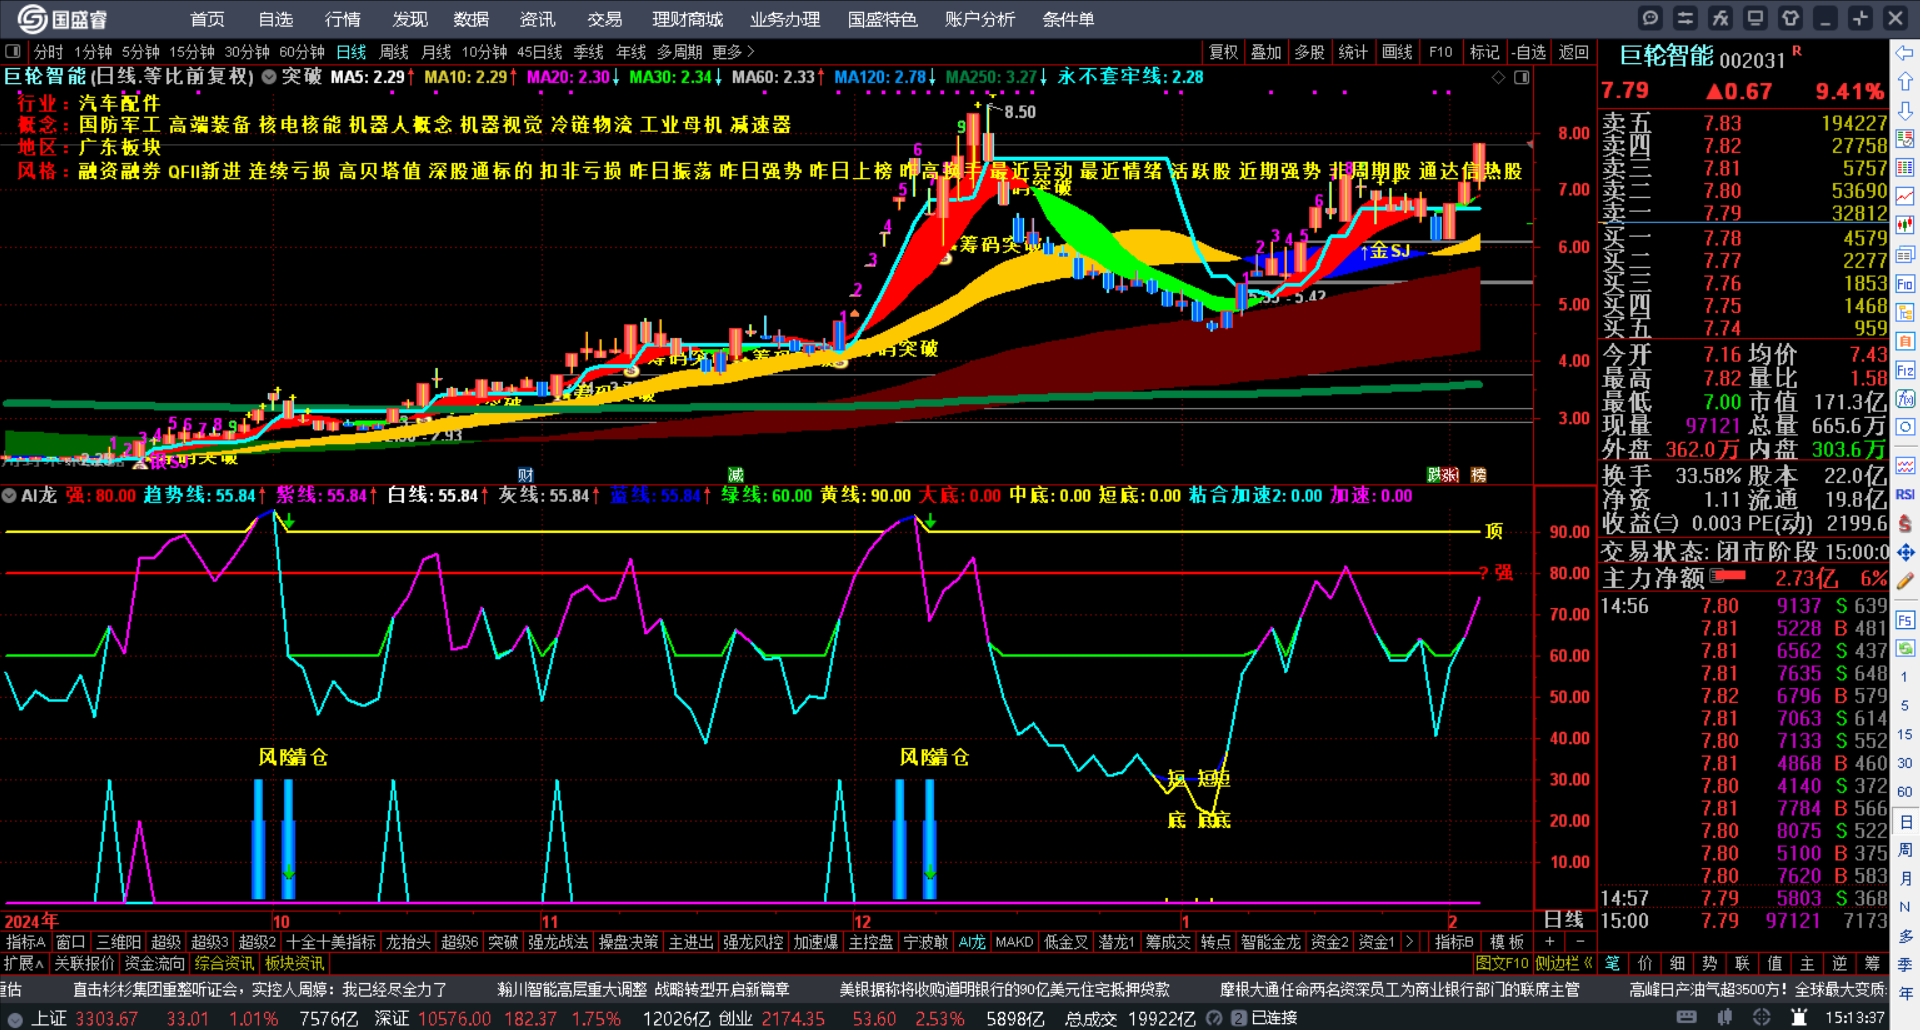Switch to the 30分钟 period tab
Viewport: 1920px width, 1030px height.
point(246,52)
